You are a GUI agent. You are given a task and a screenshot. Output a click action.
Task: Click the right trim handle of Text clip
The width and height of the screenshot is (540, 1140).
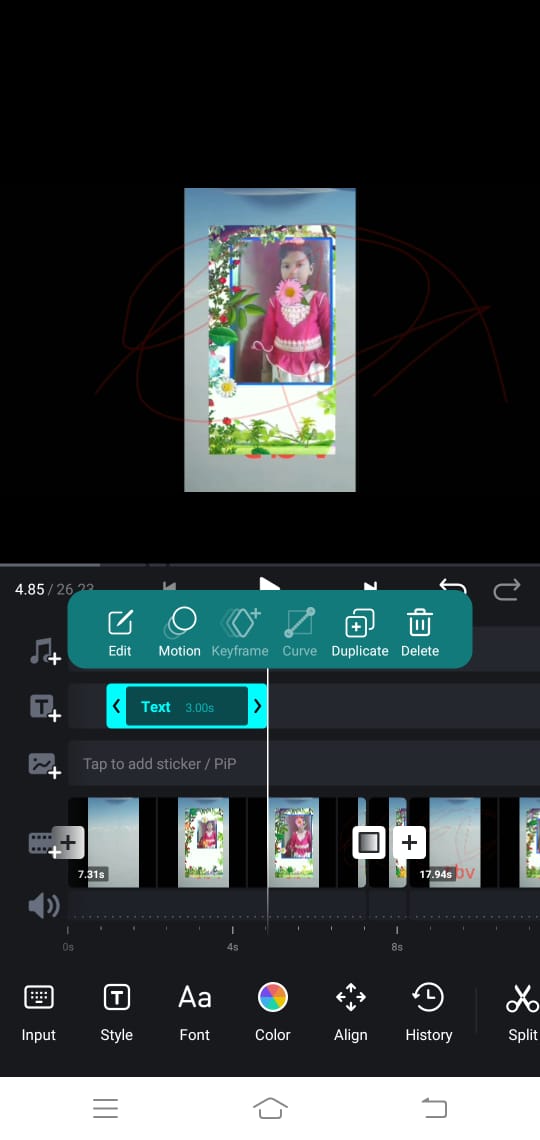click(x=257, y=706)
